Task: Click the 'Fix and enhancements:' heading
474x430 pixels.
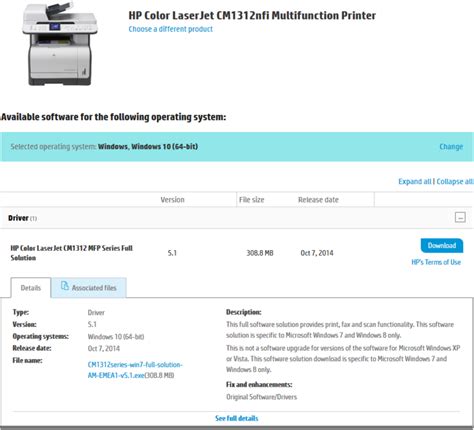Action: [x=259, y=385]
